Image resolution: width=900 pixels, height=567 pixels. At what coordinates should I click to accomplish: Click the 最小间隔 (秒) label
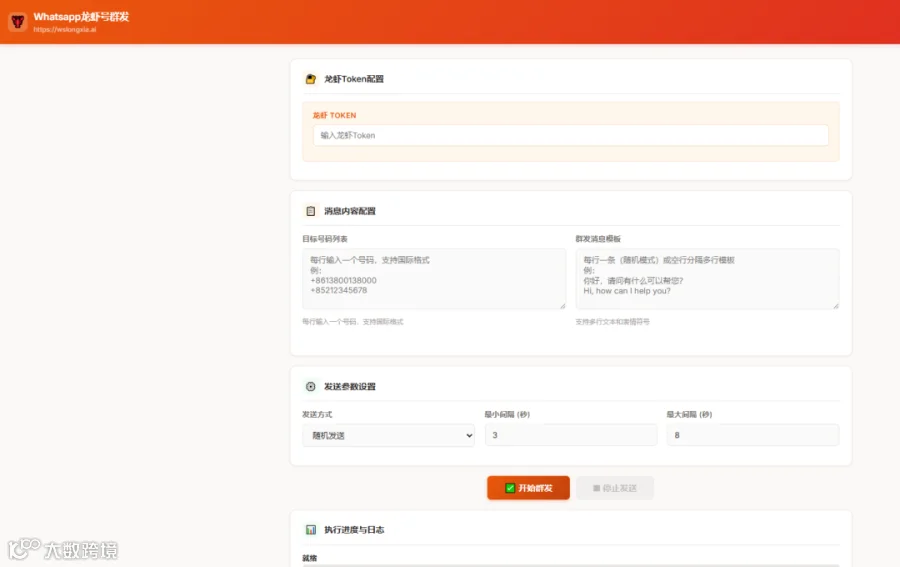507,414
